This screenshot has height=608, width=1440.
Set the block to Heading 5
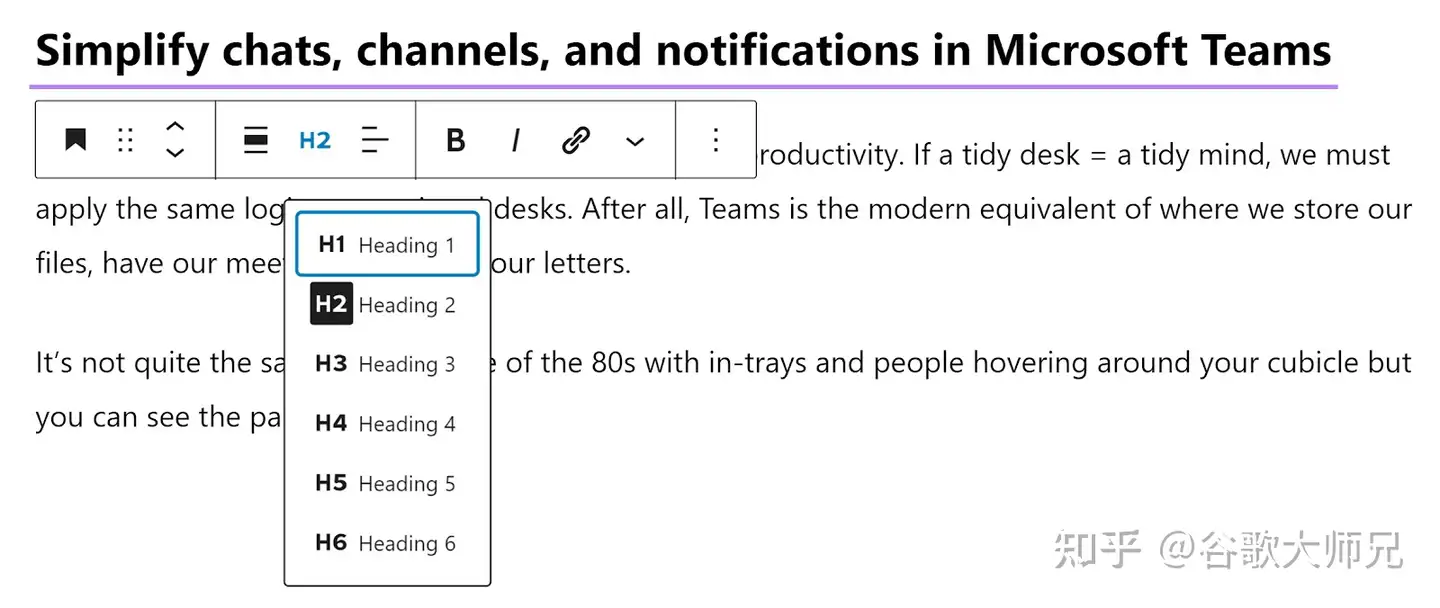[387, 484]
